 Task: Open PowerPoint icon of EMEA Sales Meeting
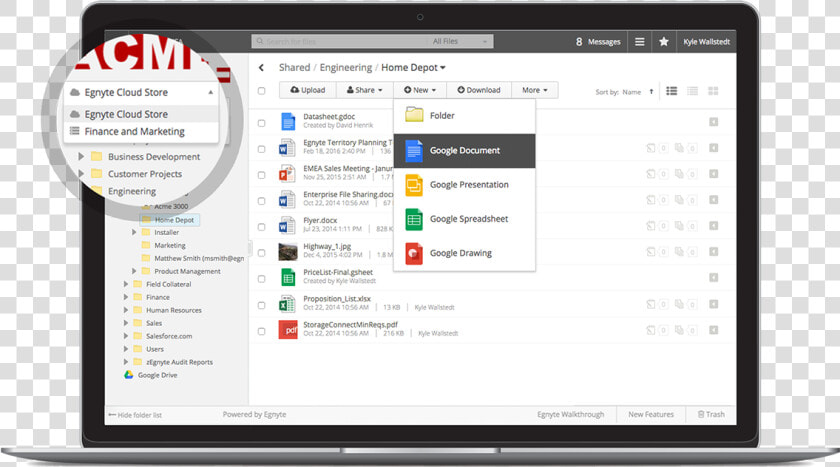pyautogui.click(x=287, y=173)
